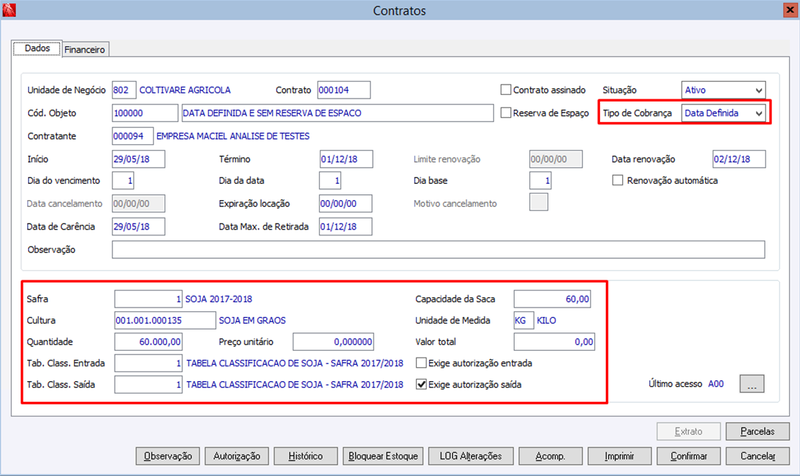
Task: Click the Confirmar button
Action: (688, 456)
